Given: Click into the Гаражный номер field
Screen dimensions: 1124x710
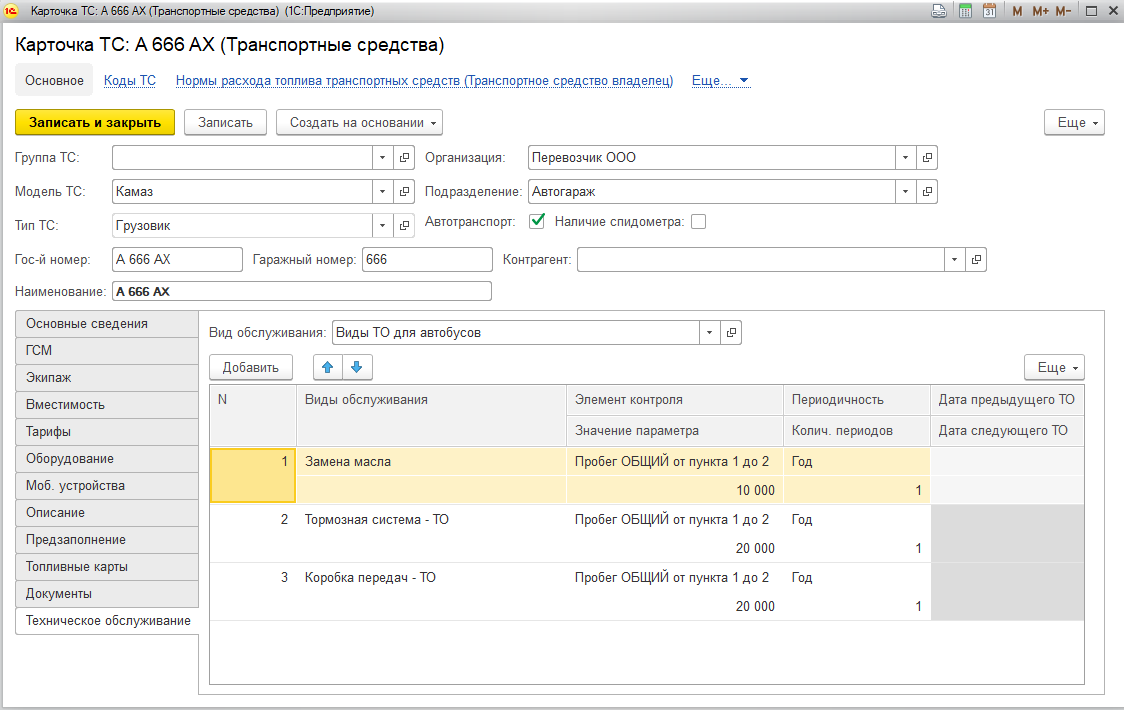Looking at the screenshot, I should tap(426, 260).
